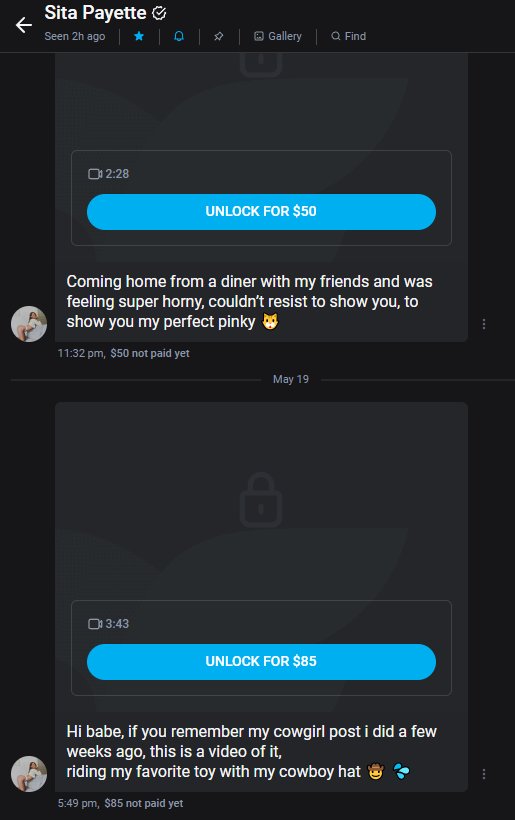
Task: Open the Sita Payette profile name
Action: [x=95, y=13]
